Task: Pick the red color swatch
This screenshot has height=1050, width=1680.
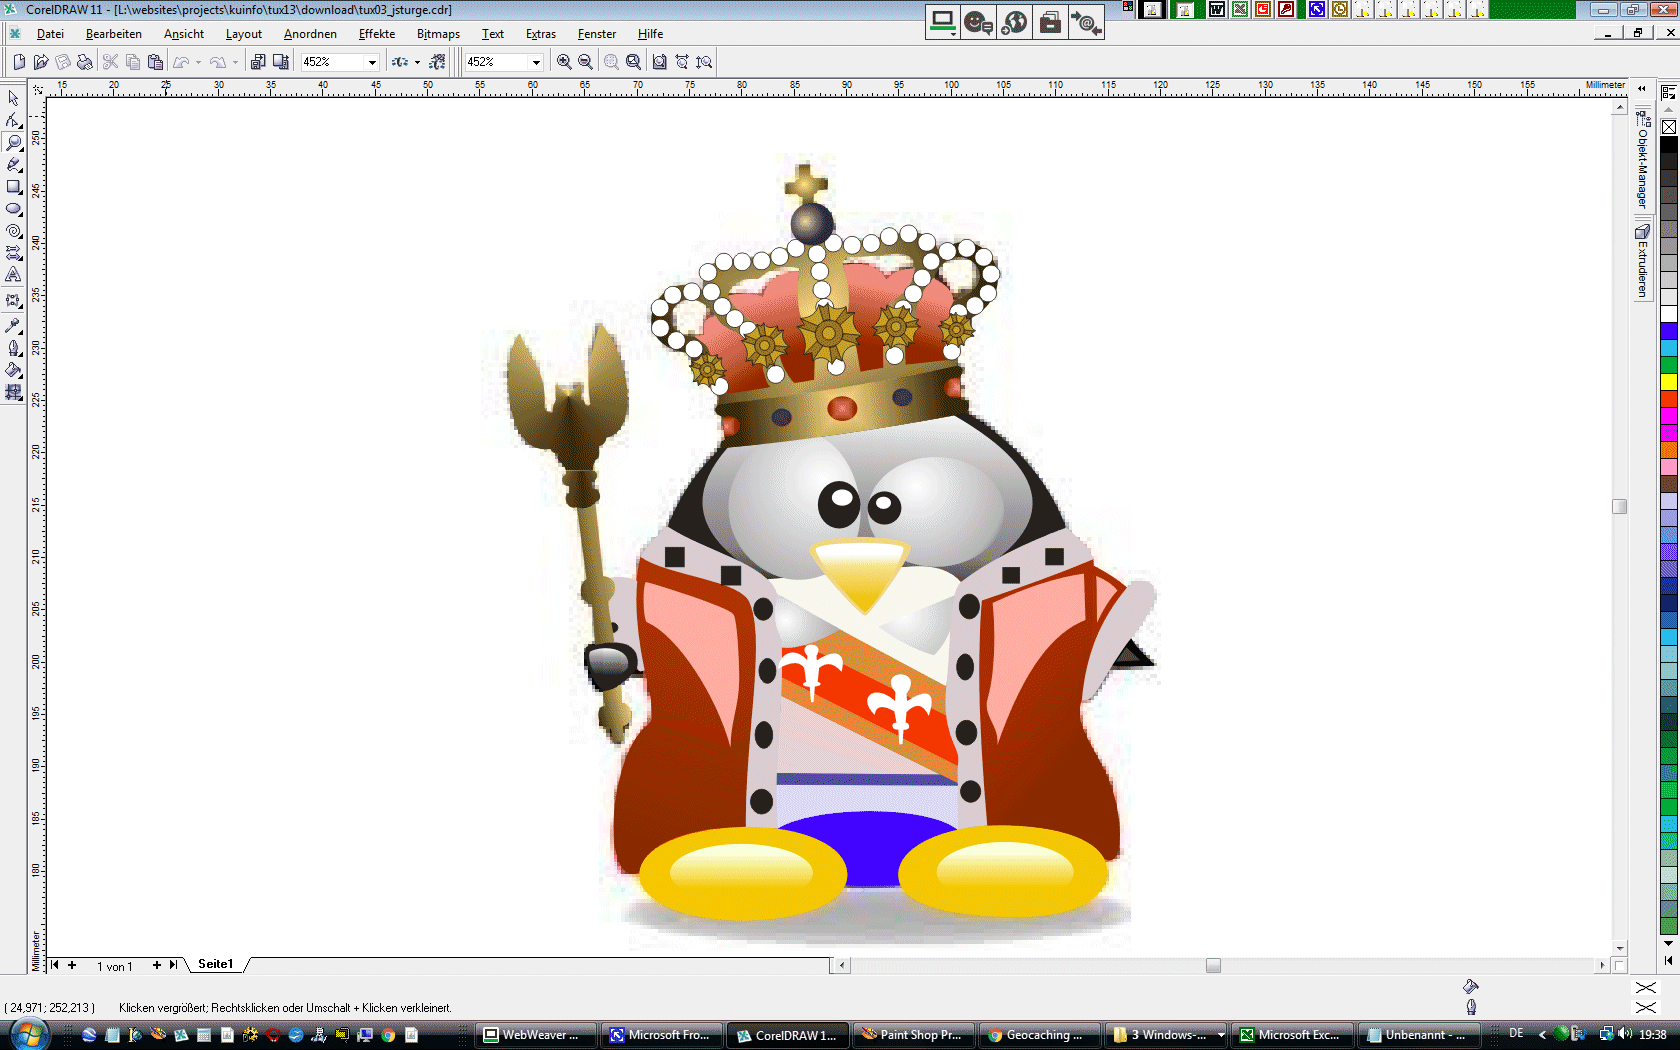Action: pyautogui.click(x=1669, y=399)
